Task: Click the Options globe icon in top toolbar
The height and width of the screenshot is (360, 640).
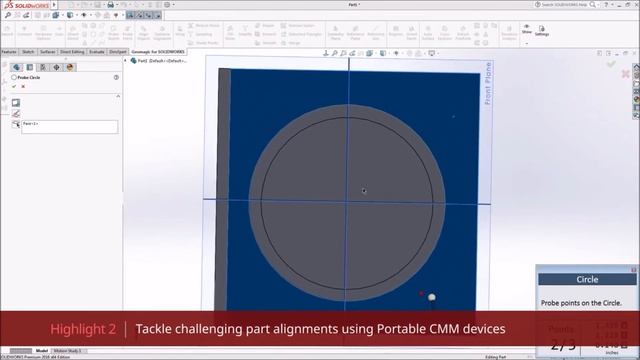Action: [x=167, y=5]
